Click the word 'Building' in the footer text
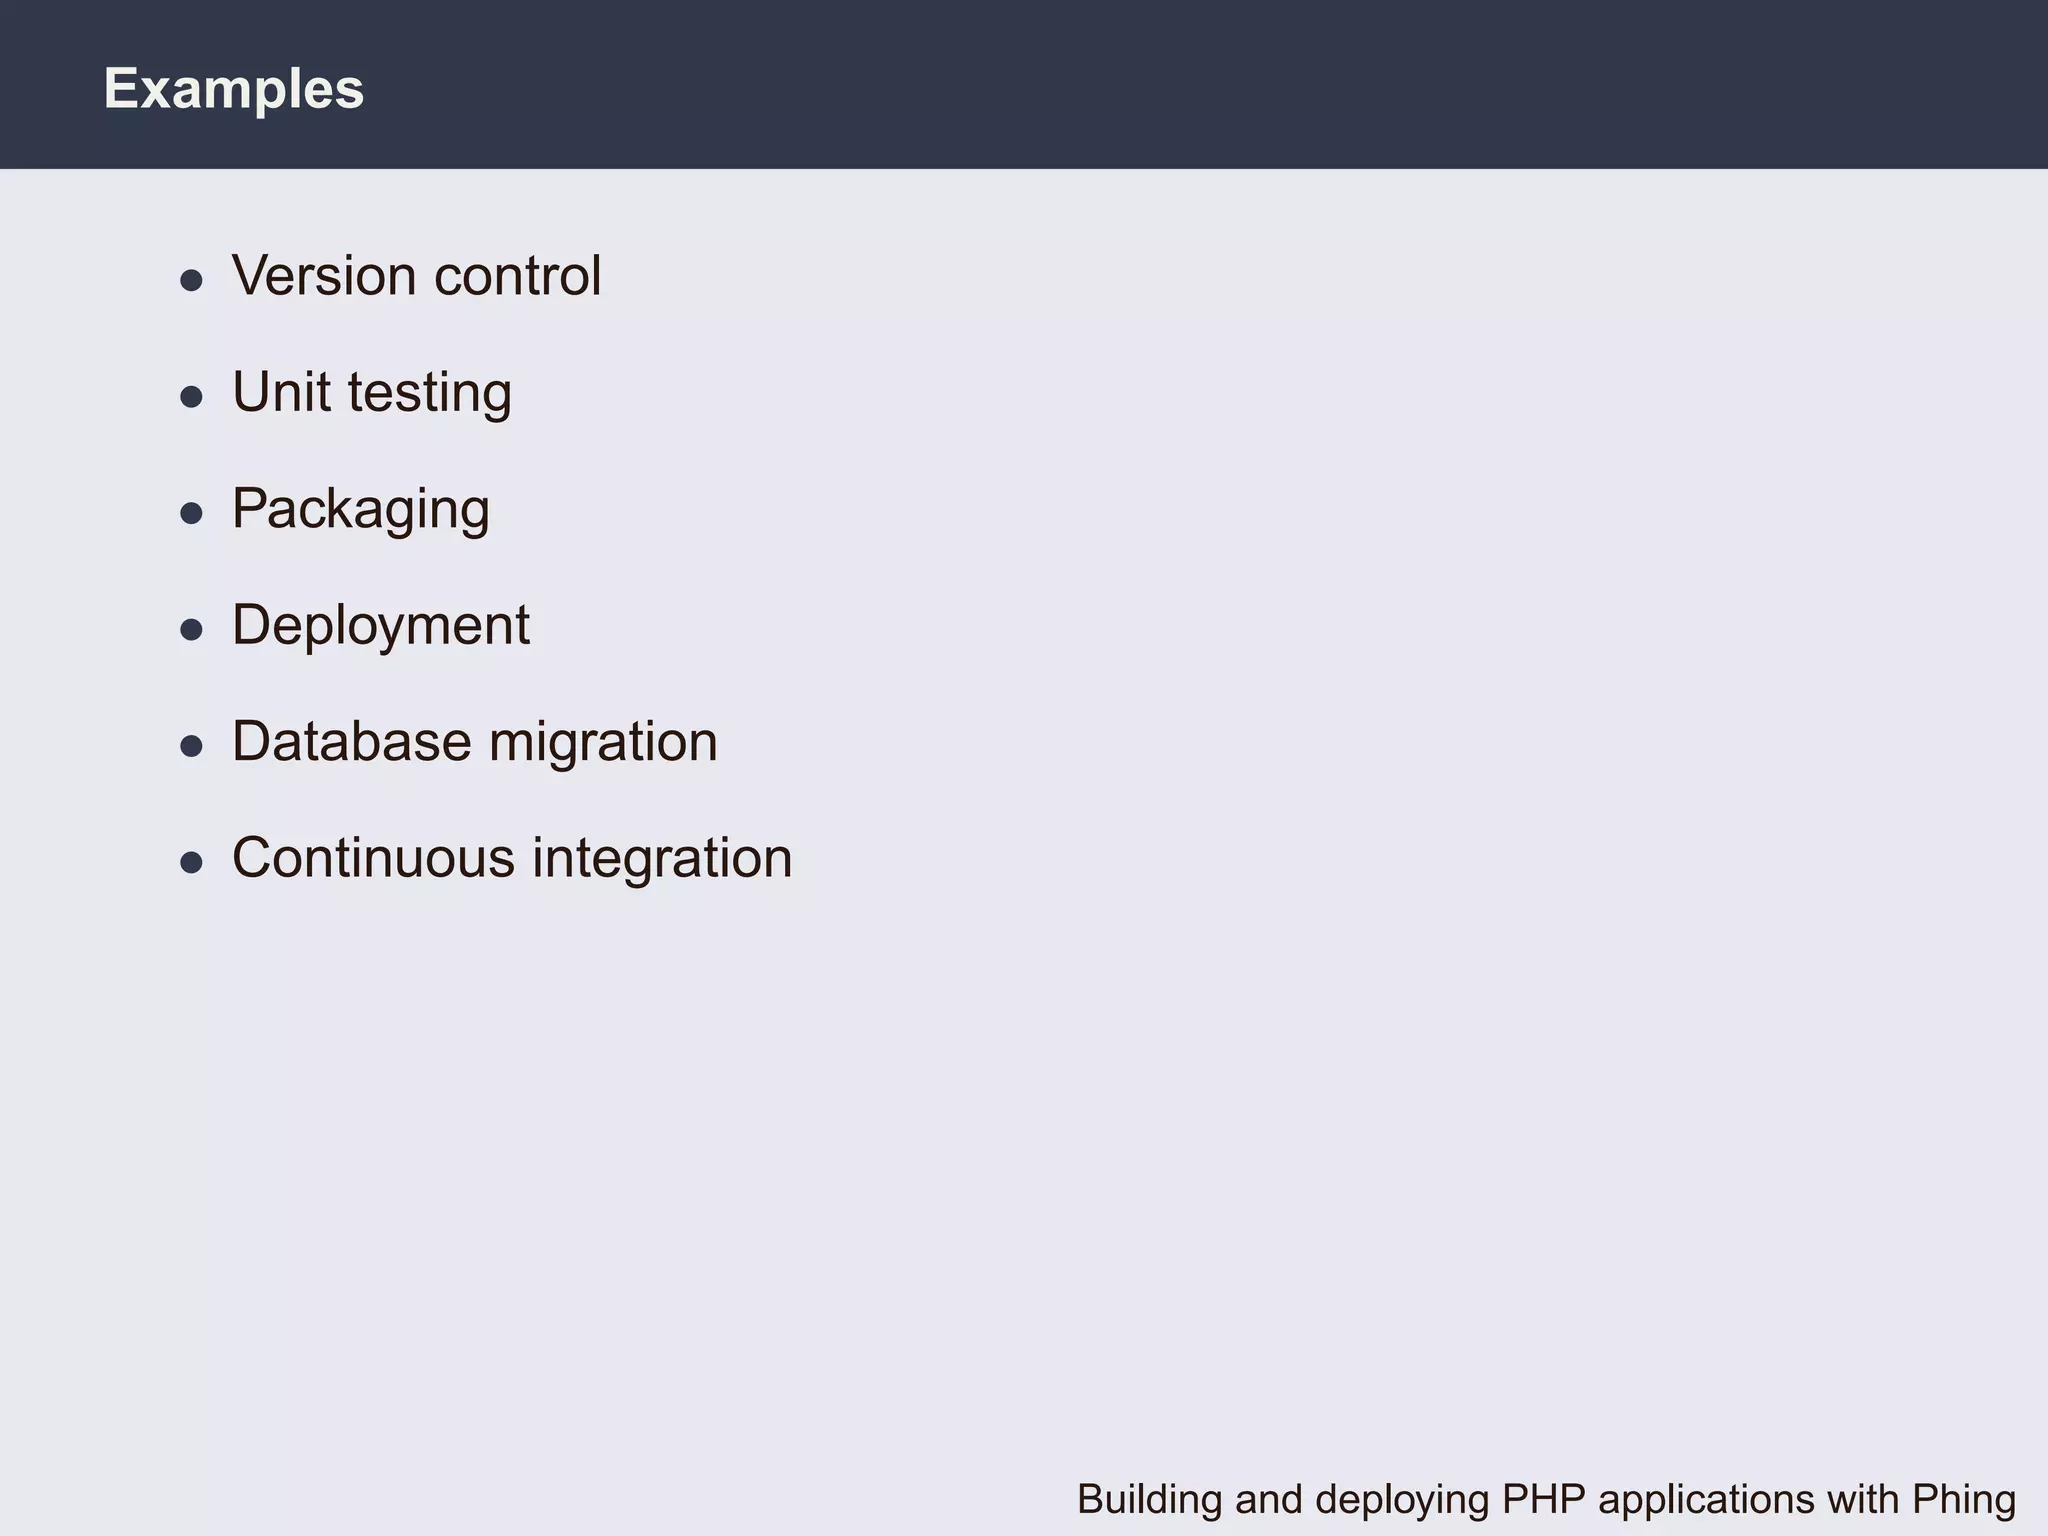Image resolution: width=2048 pixels, height=1536 pixels. click(x=1149, y=1499)
